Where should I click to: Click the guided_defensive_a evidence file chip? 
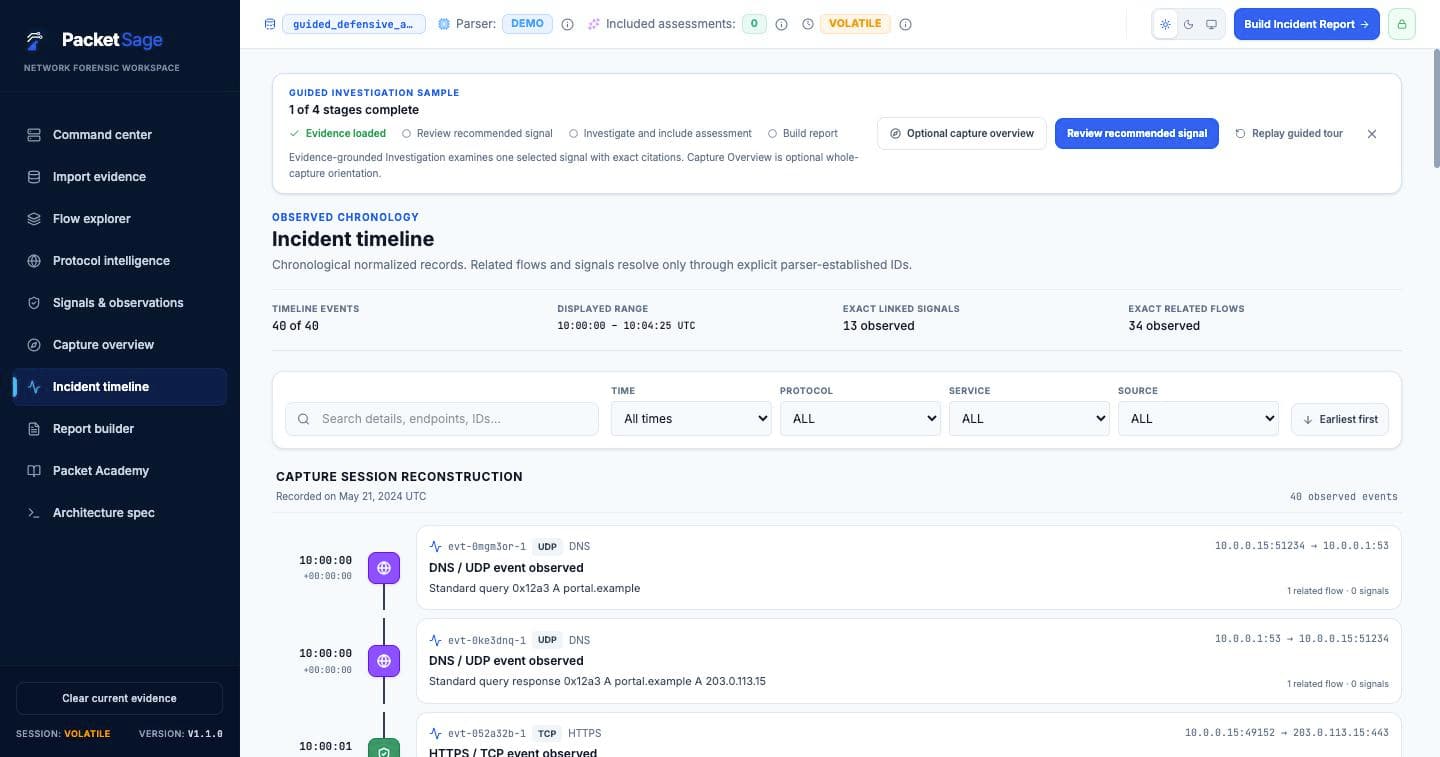[x=354, y=24]
